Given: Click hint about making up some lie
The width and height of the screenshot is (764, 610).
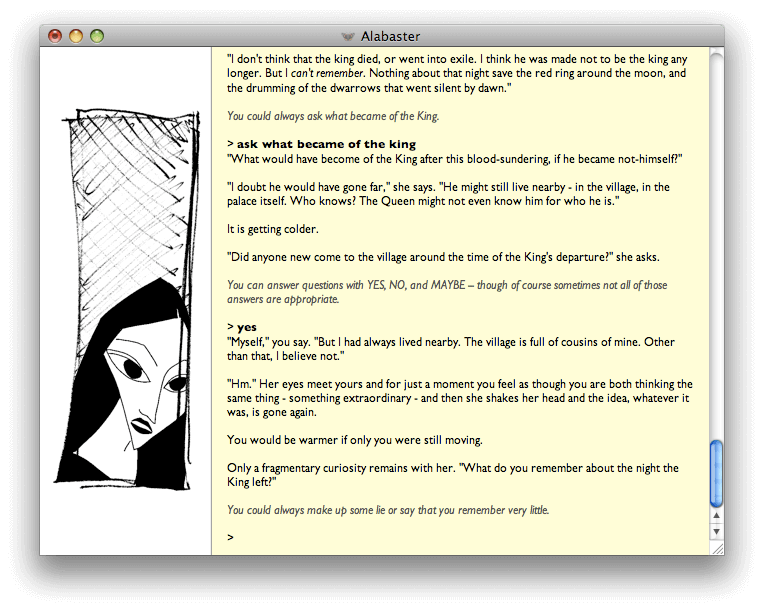Looking at the screenshot, I should click(x=388, y=510).
